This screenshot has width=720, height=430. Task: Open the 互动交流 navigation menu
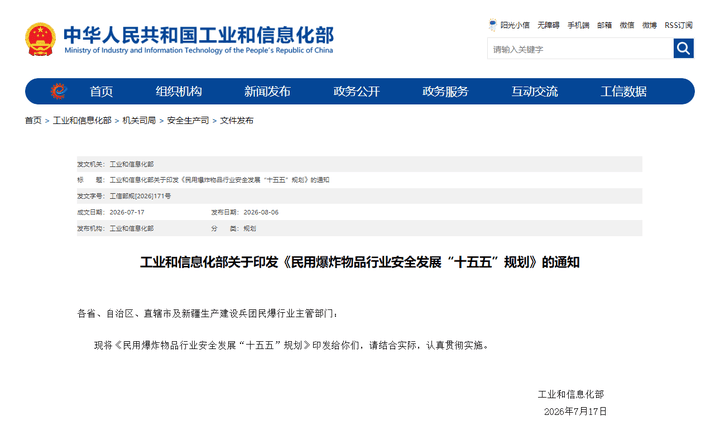tap(534, 91)
